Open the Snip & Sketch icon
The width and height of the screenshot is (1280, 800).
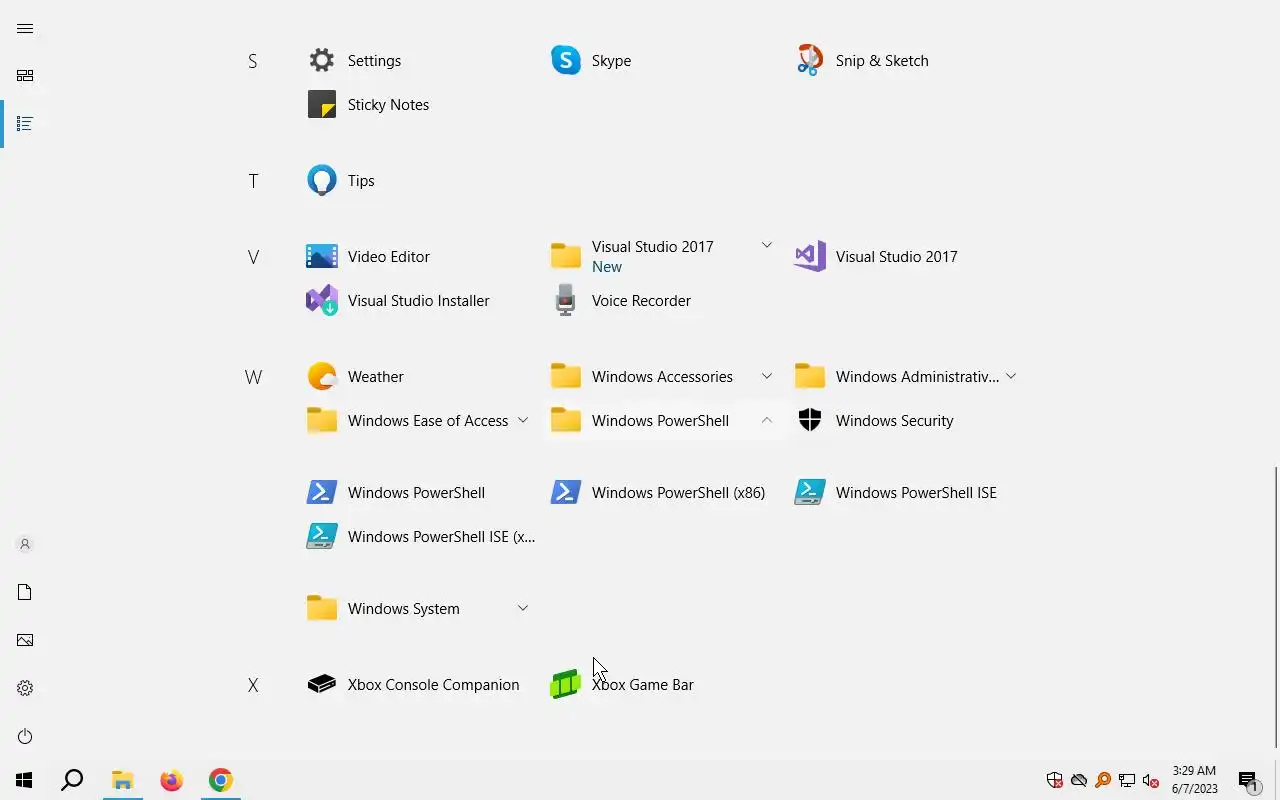point(810,60)
